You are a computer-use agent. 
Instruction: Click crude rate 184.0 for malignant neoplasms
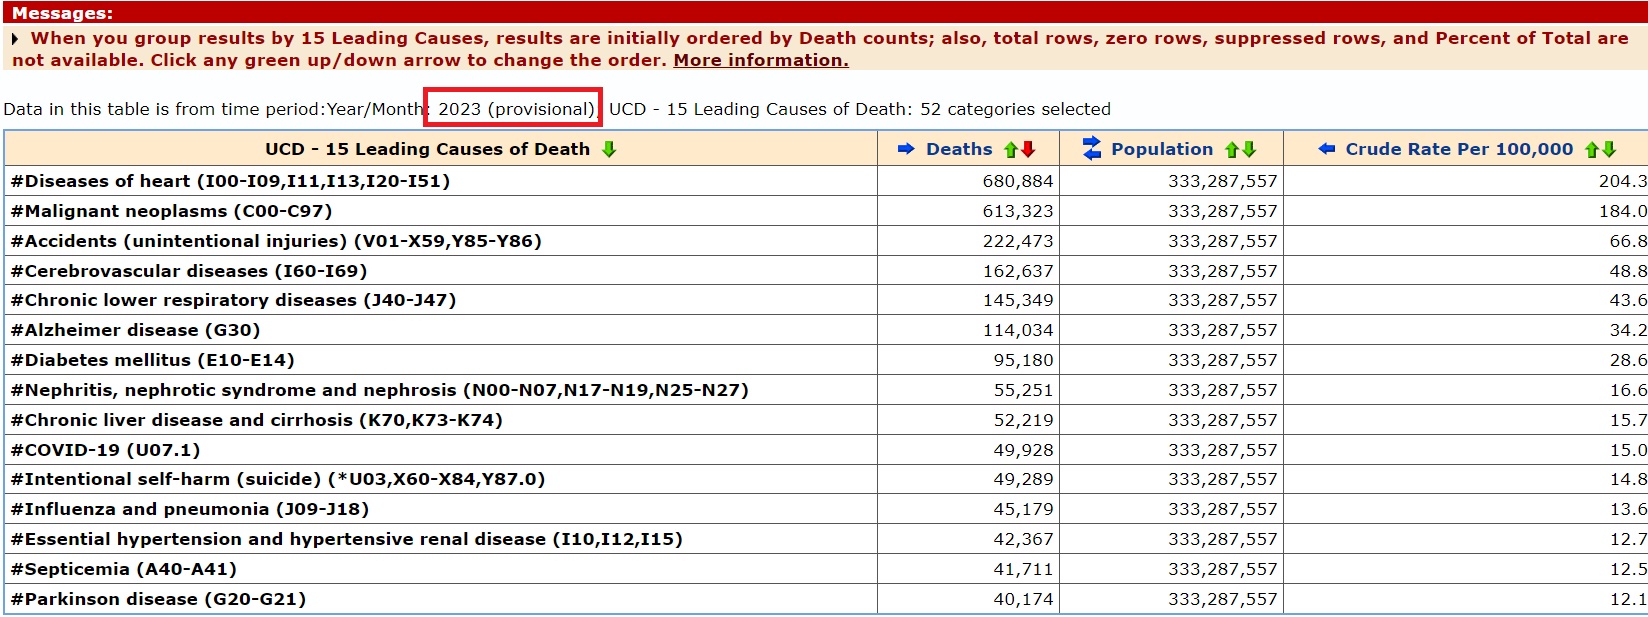[1622, 211]
